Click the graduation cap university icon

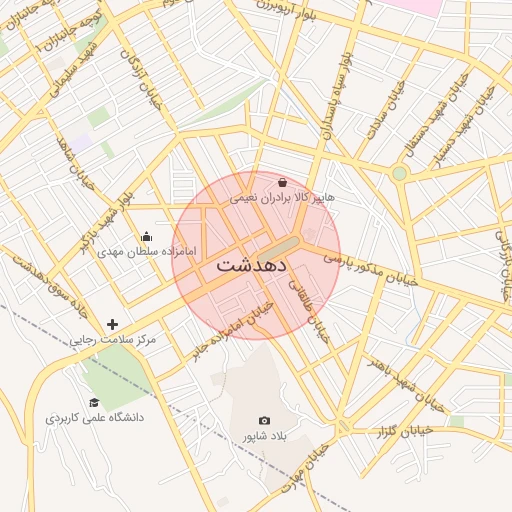(x=94, y=402)
